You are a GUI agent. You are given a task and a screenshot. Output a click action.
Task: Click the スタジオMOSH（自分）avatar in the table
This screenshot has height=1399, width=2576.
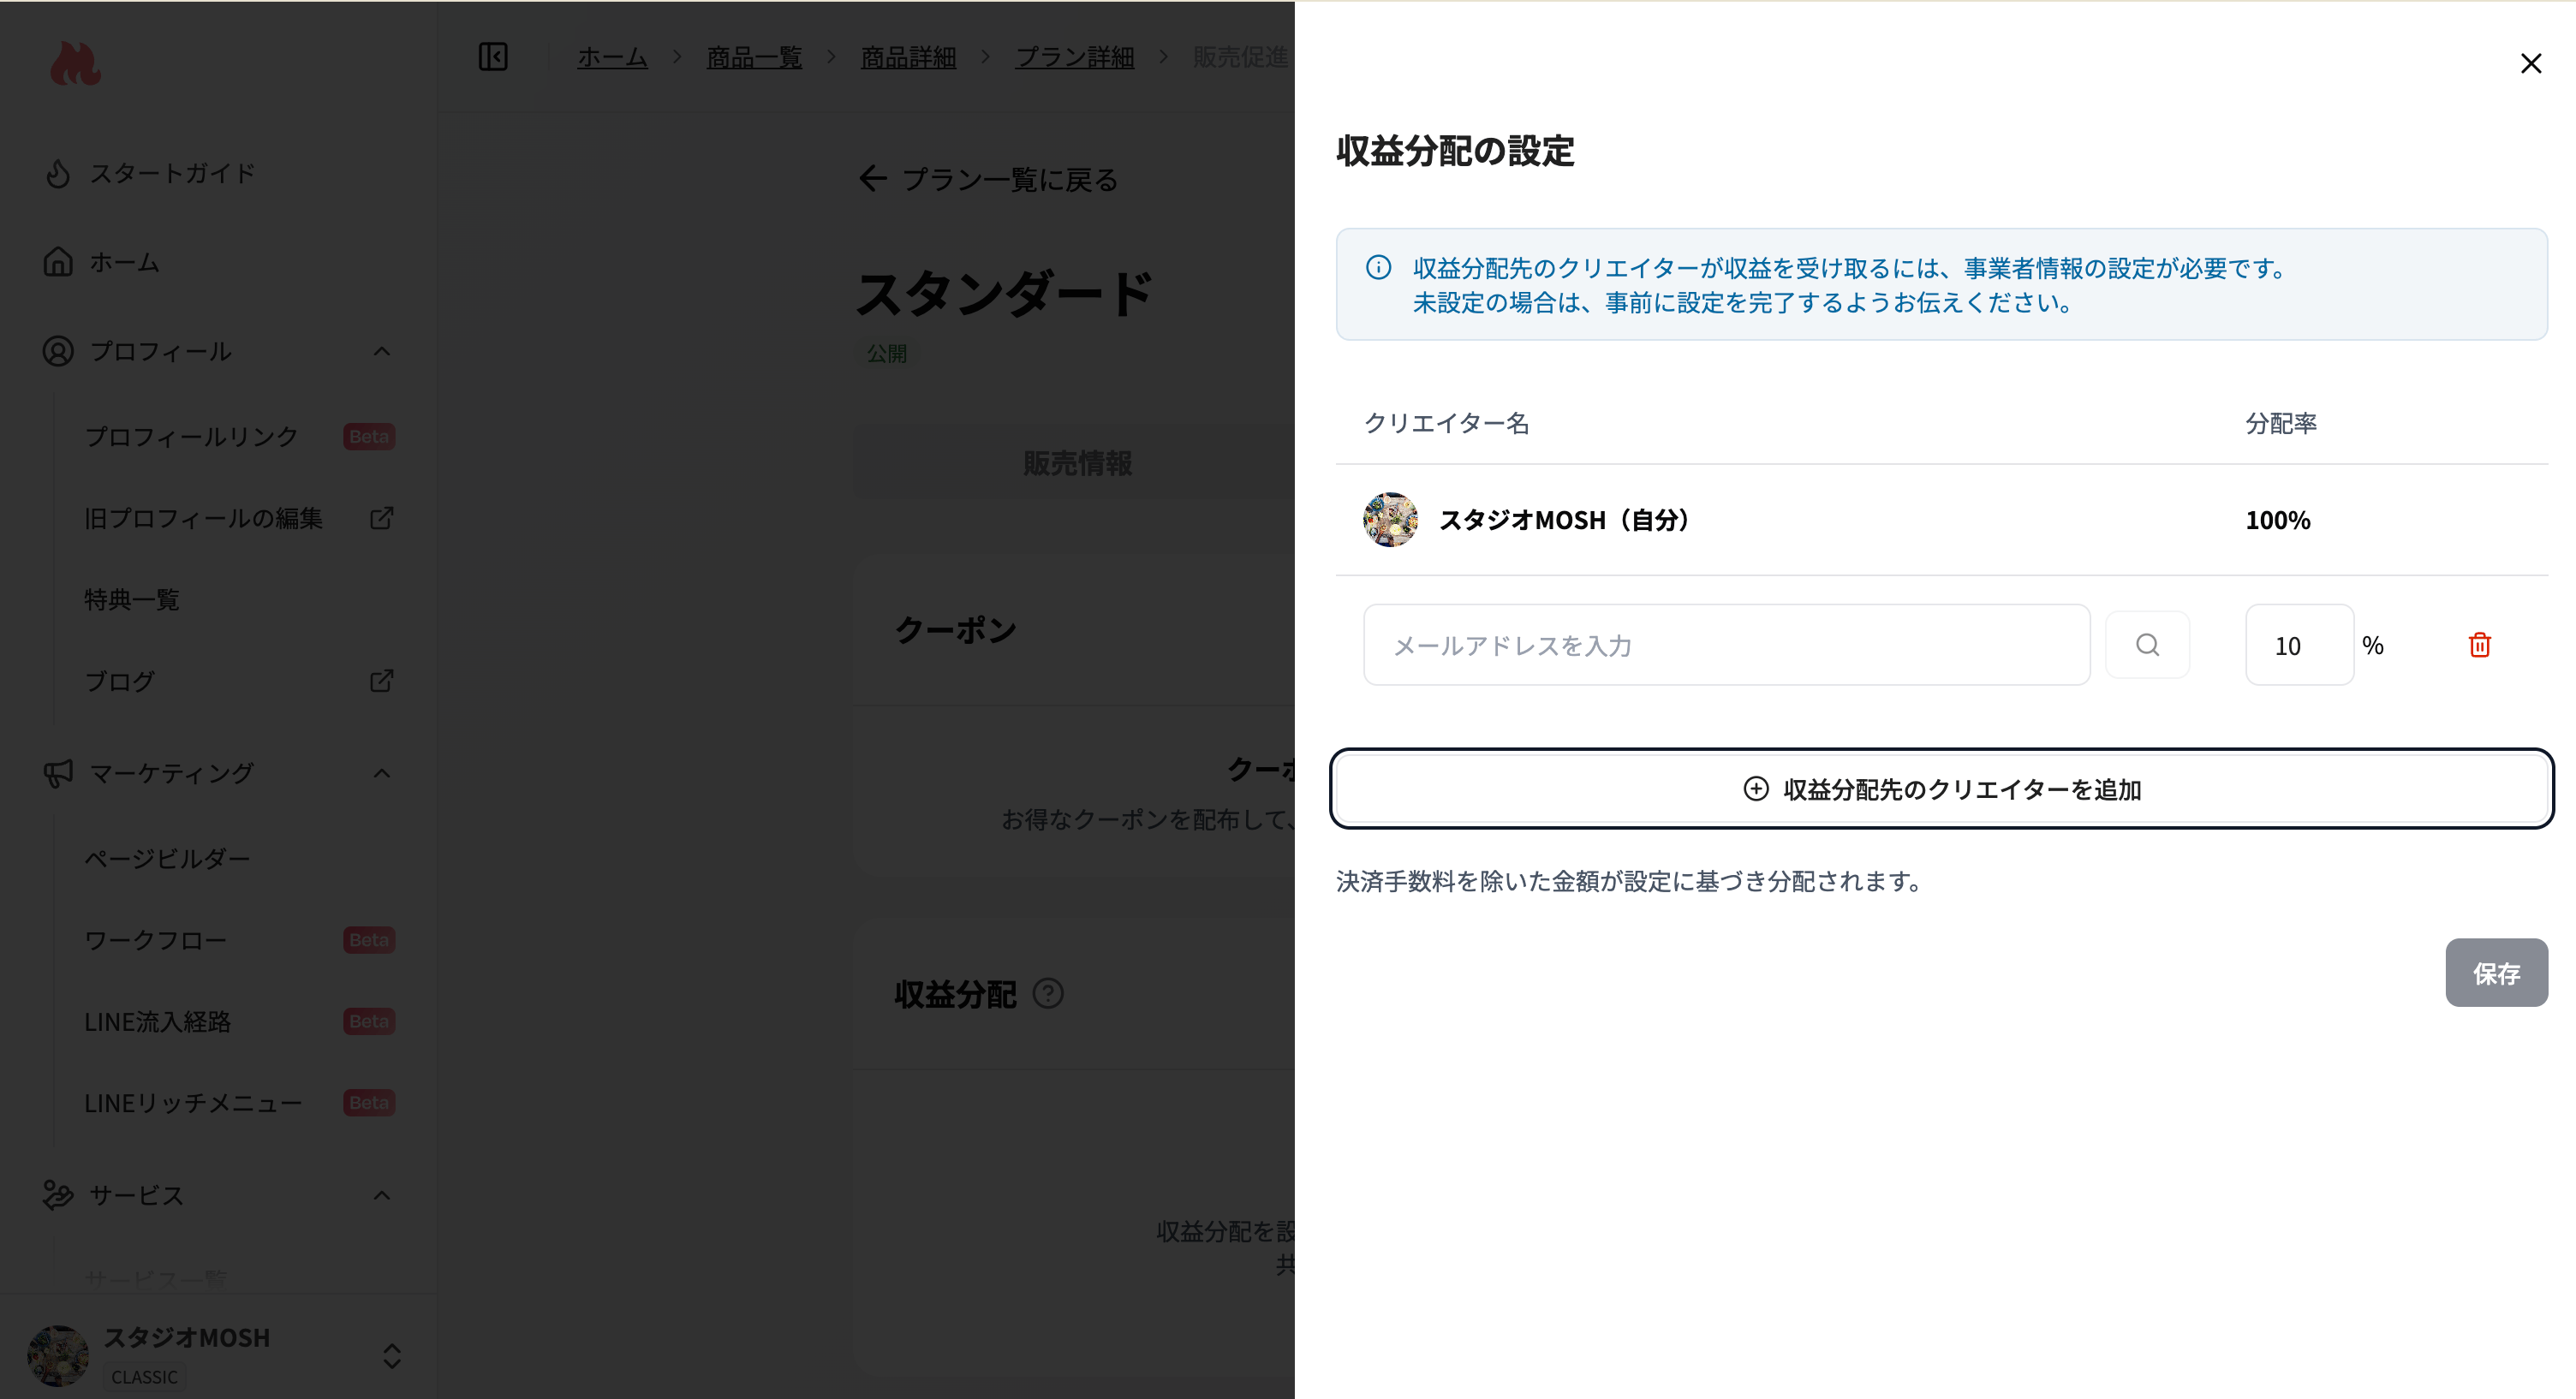tap(1390, 519)
